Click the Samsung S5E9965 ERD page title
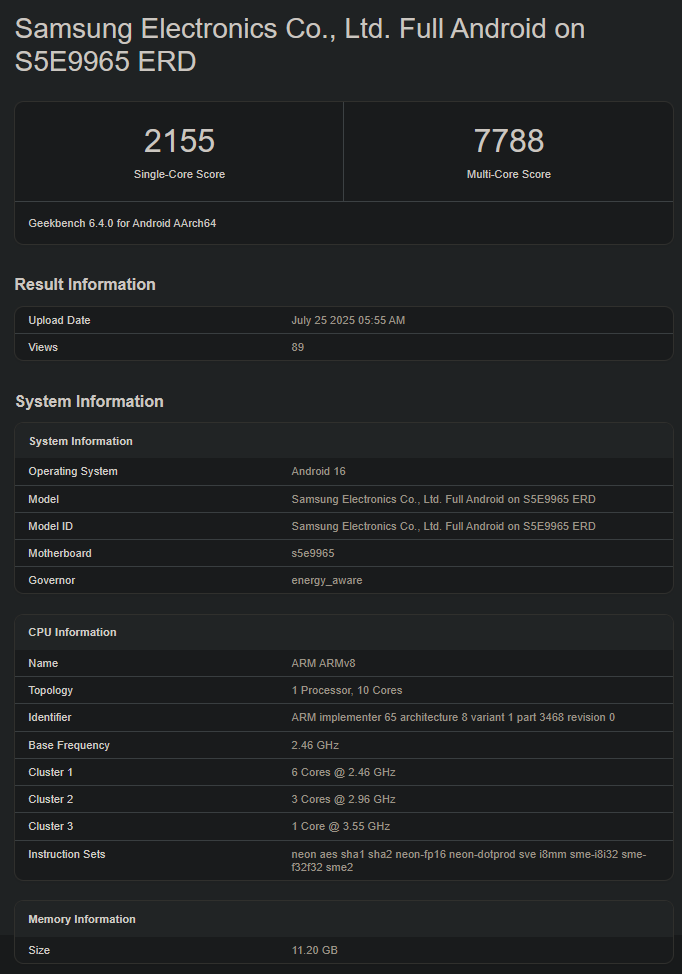Image resolution: width=682 pixels, height=974 pixels. [300, 45]
